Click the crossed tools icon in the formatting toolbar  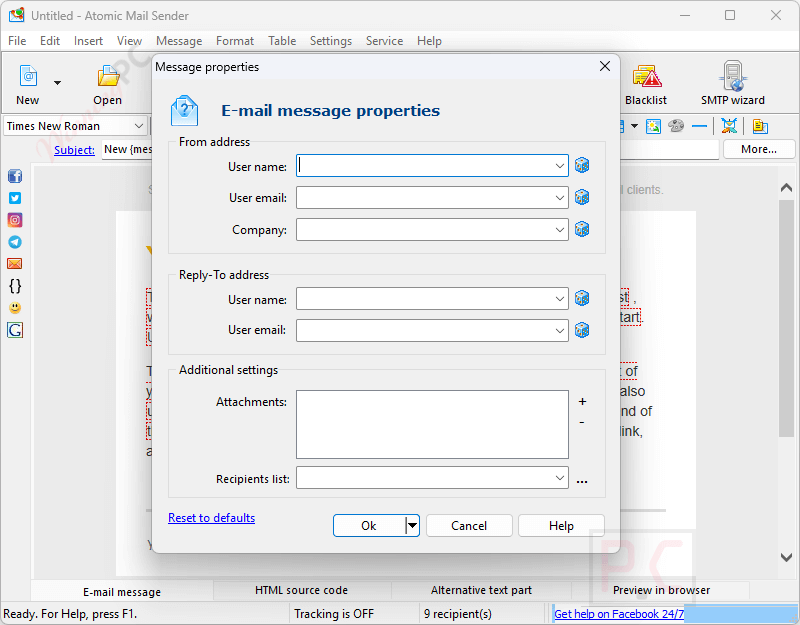click(x=729, y=126)
